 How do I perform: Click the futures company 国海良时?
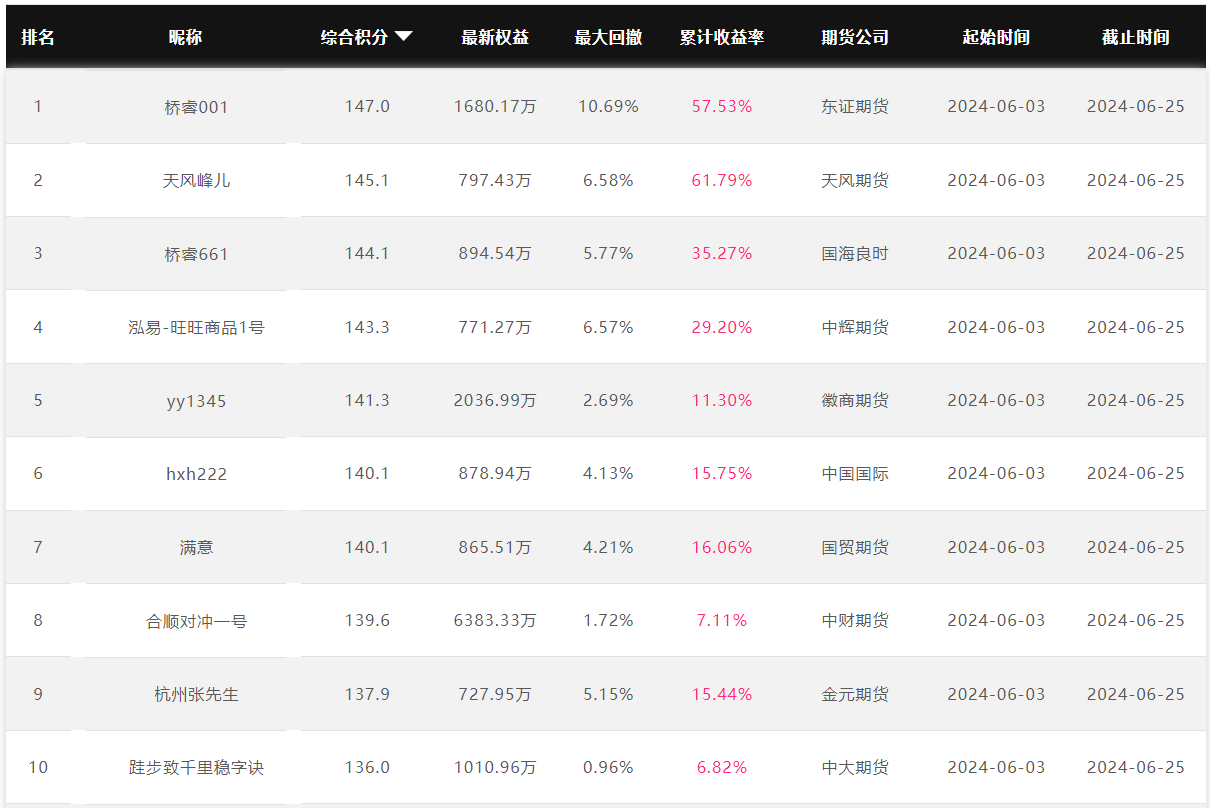(x=855, y=254)
